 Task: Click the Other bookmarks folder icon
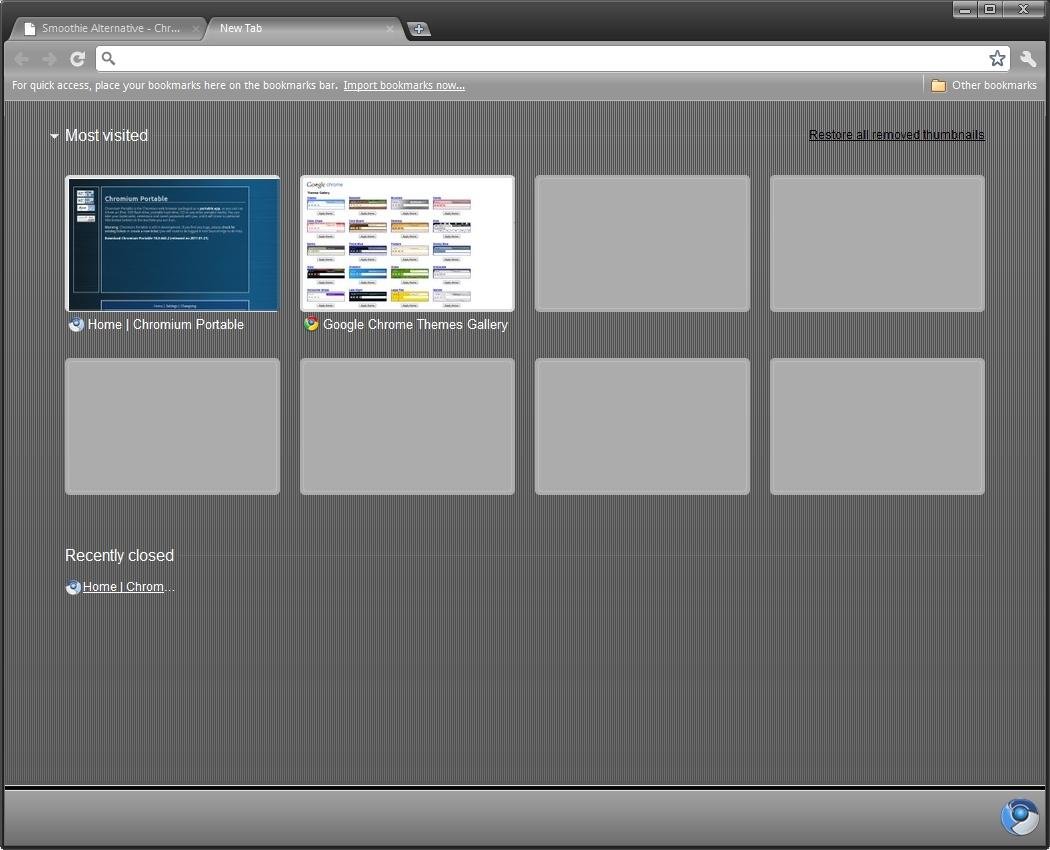click(938, 86)
